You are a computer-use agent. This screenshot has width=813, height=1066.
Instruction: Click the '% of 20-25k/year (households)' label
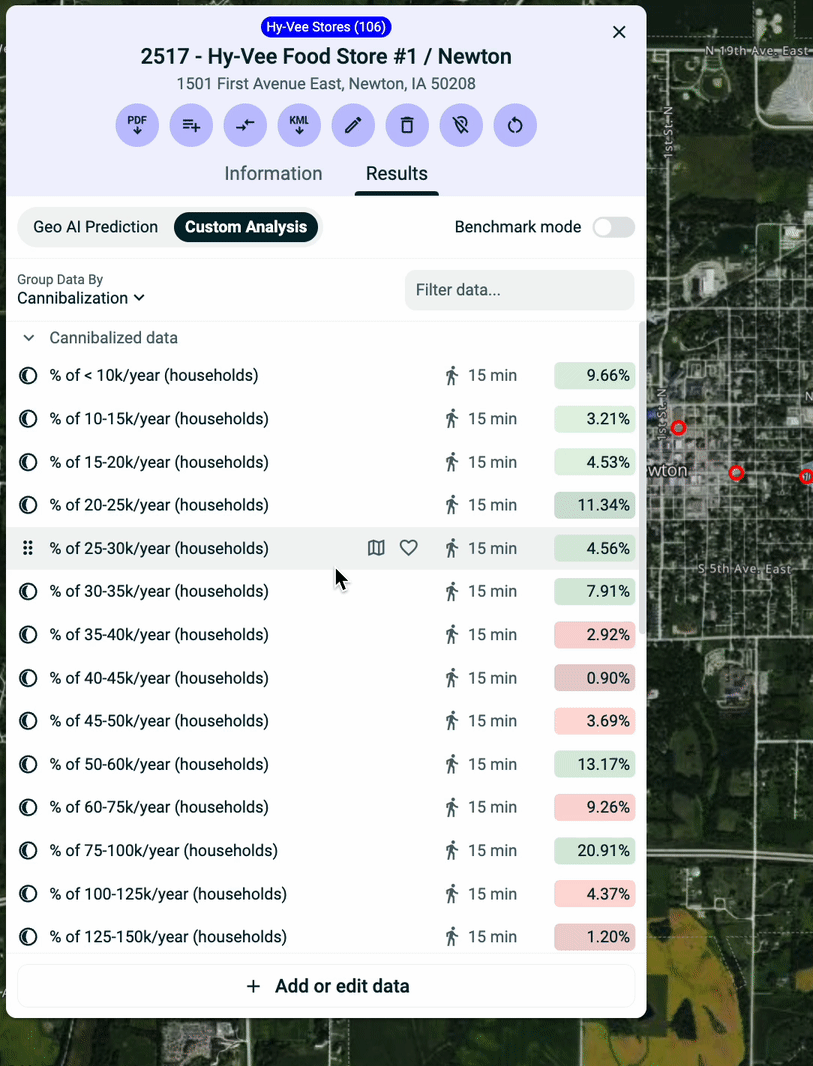(x=159, y=505)
